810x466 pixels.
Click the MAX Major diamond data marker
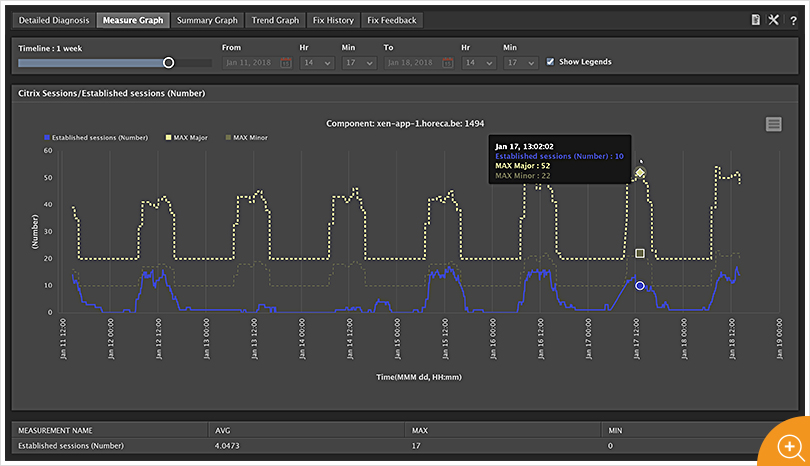[640, 173]
